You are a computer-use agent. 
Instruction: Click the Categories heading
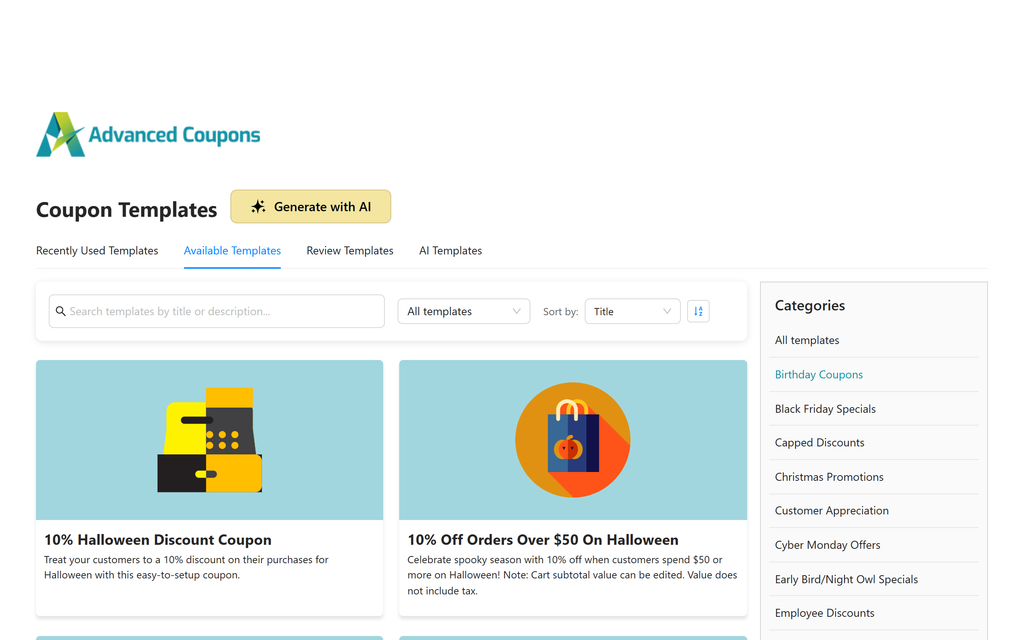[810, 306]
